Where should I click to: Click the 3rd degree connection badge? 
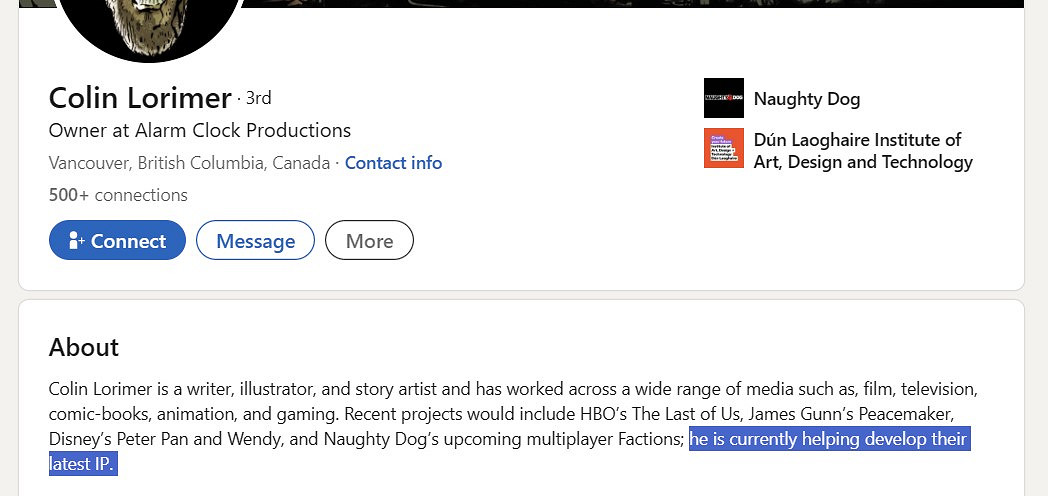(x=259, y=98)
